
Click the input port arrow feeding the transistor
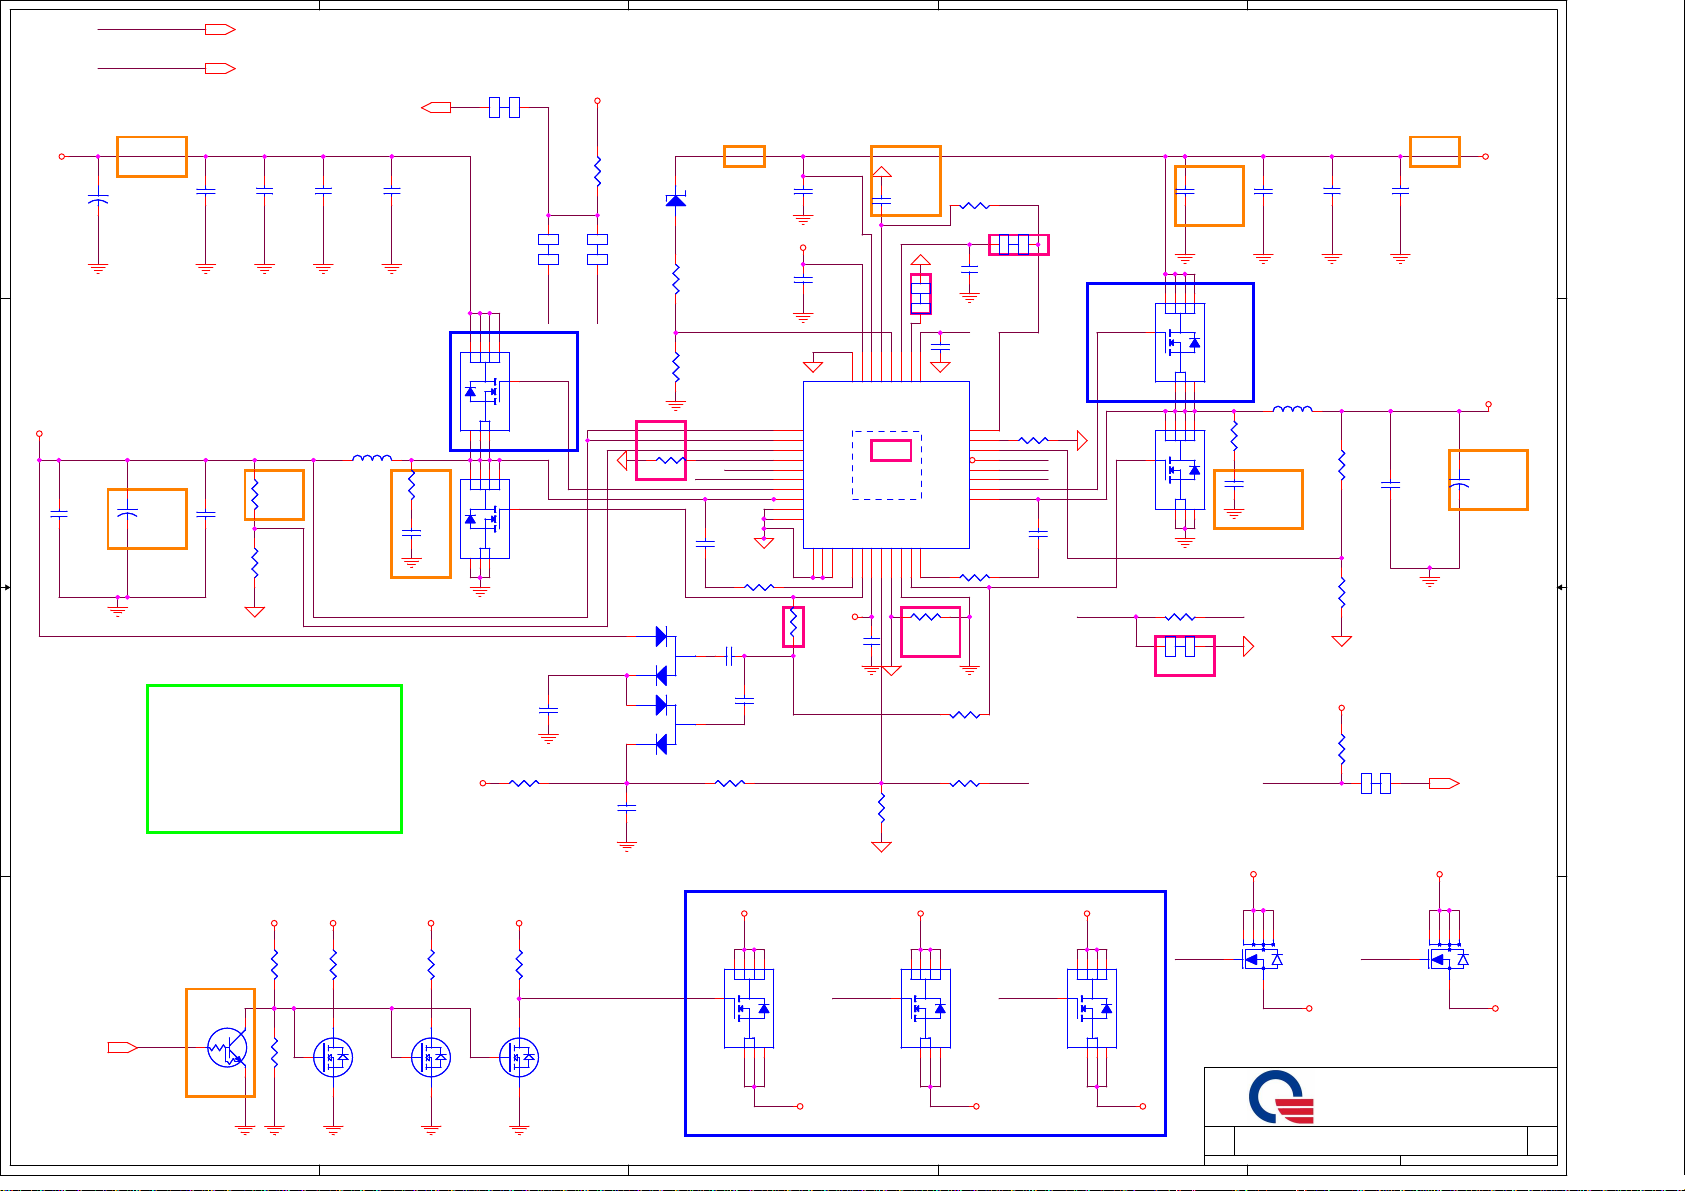[122, 1047]
